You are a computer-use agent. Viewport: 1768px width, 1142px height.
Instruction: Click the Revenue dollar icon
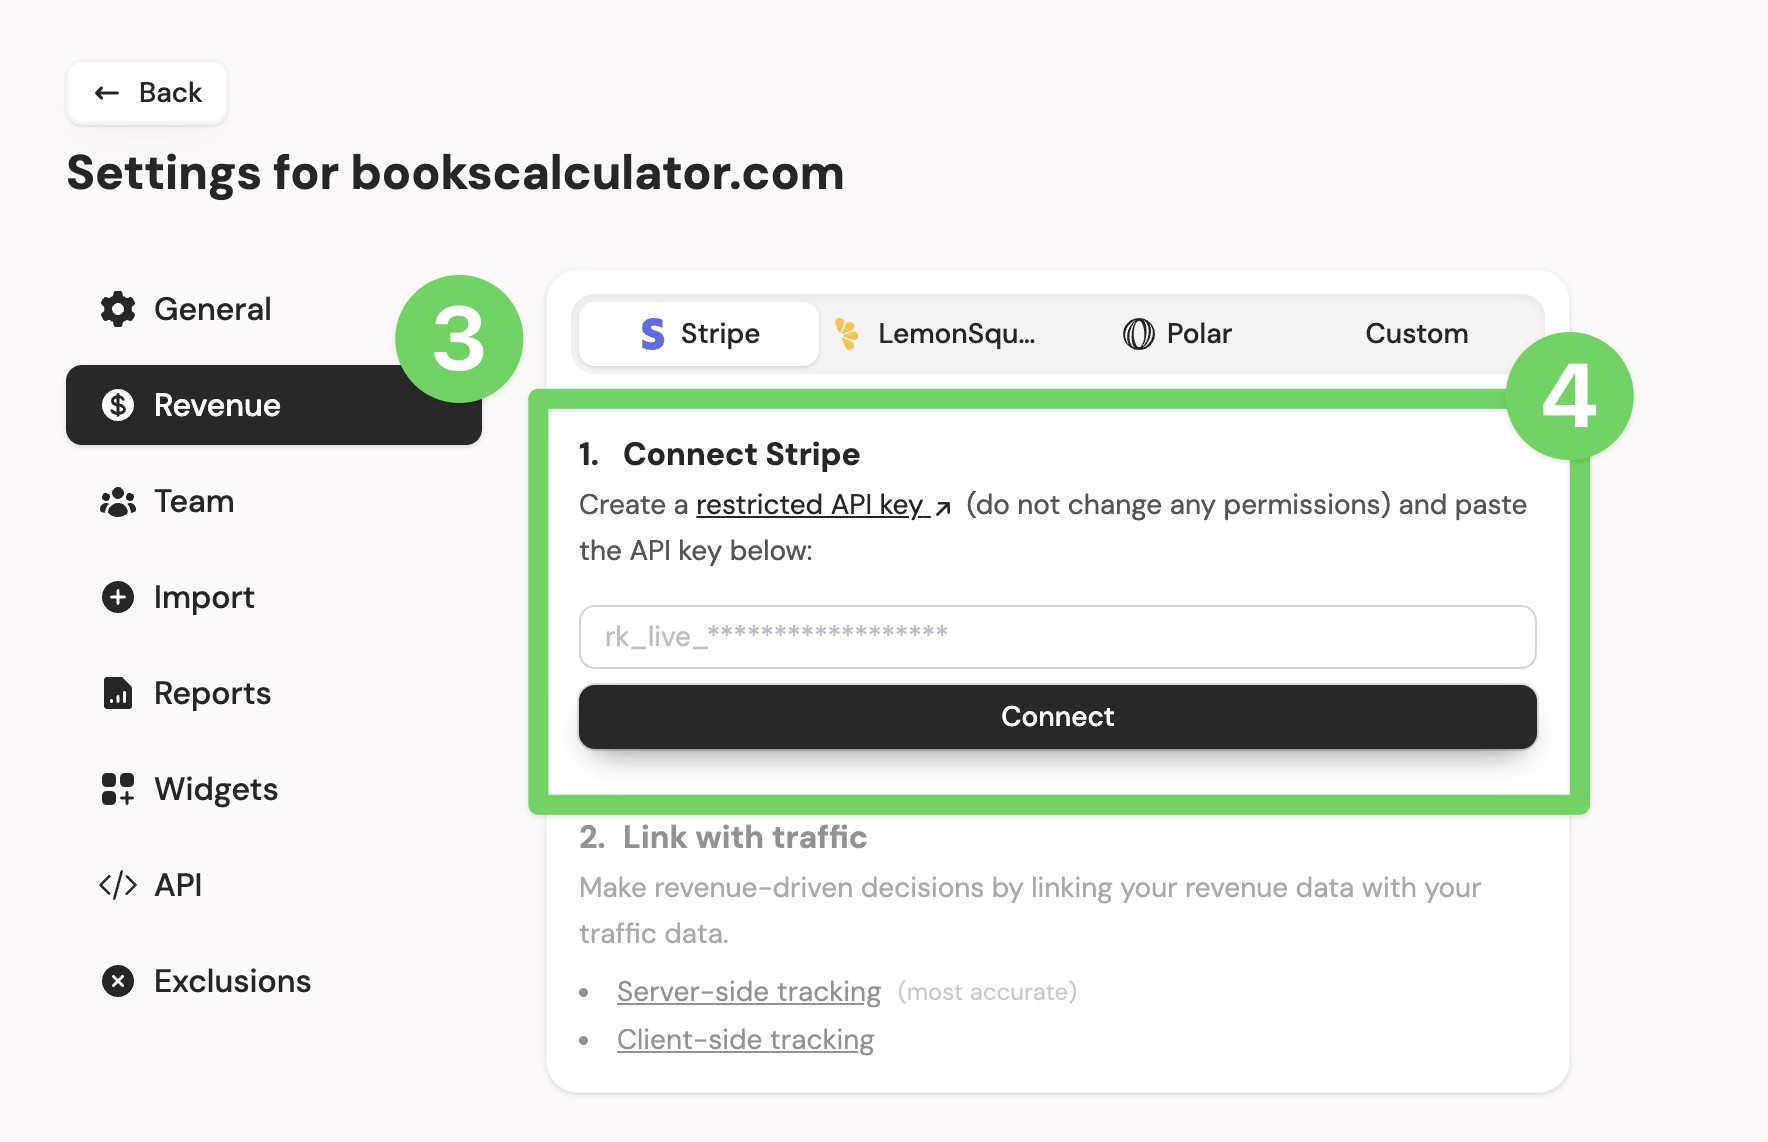(118, 405)
